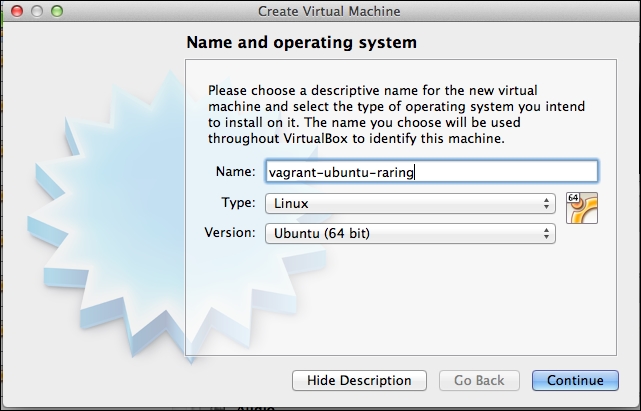Click the 'Name and operating system' heading
The width and height of the screenshot is (641, 411).
coord(302,43)
